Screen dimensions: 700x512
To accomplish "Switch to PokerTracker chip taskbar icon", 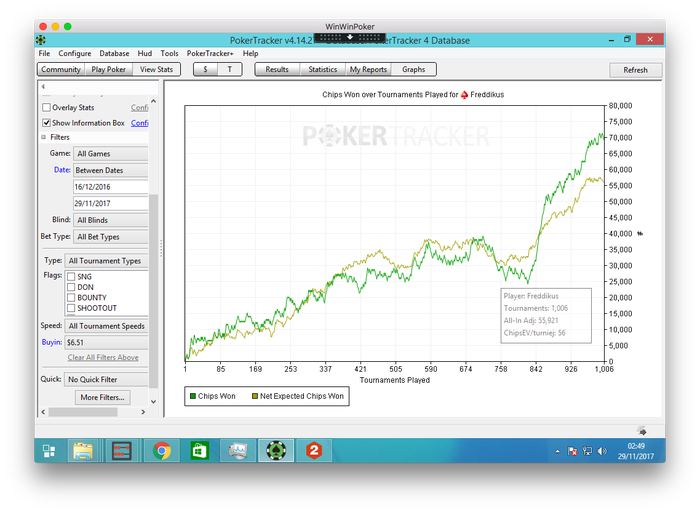I will (276, 451).
